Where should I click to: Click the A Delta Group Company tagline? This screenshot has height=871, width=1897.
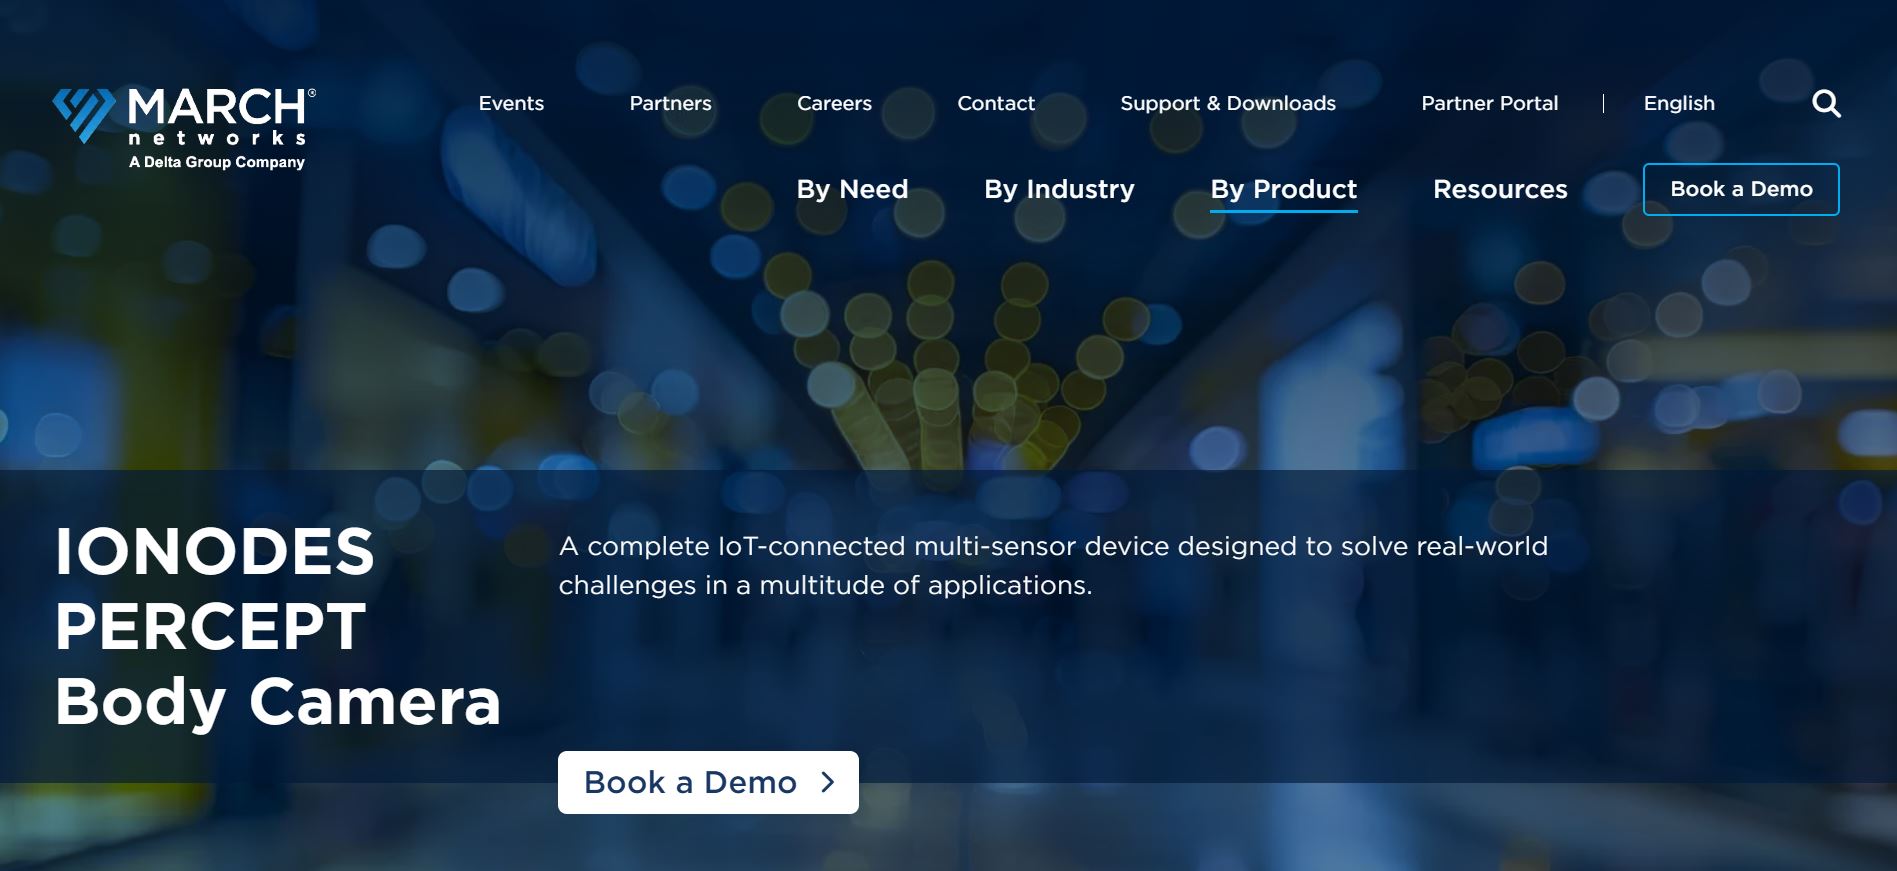click(x=216, y=162)
